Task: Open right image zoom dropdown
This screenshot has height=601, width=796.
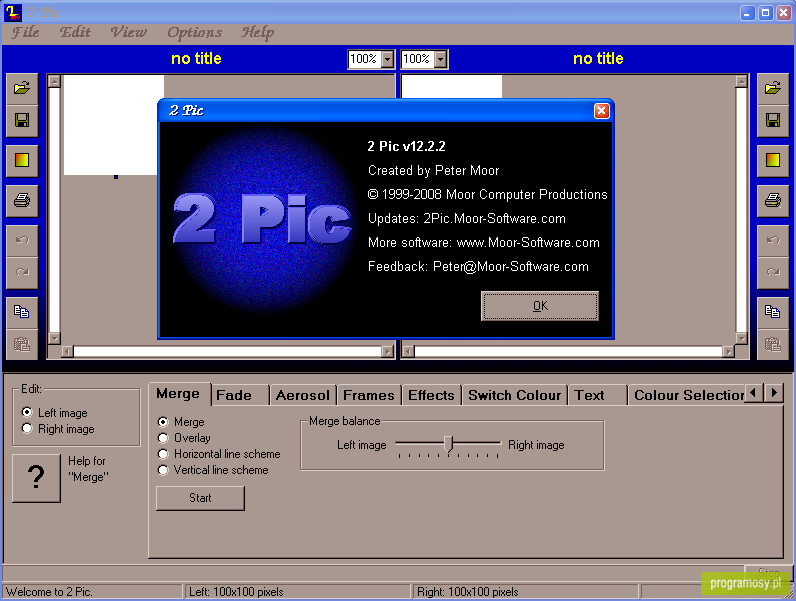Action: (440, 59)
